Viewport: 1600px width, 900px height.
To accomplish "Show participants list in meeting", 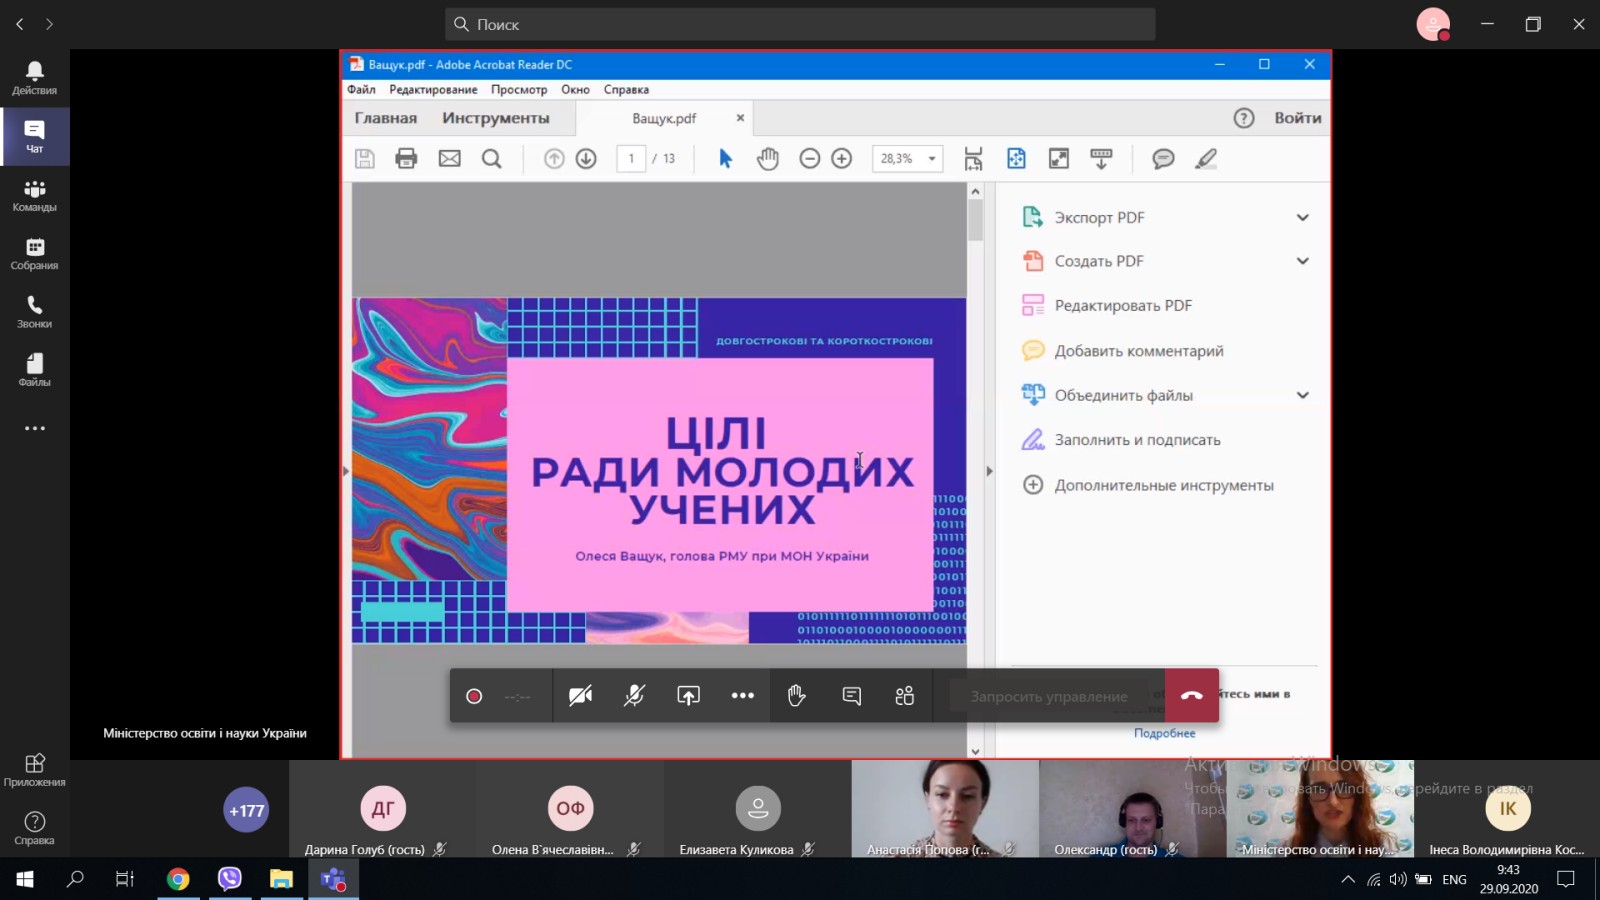I will tap(905, 696).
